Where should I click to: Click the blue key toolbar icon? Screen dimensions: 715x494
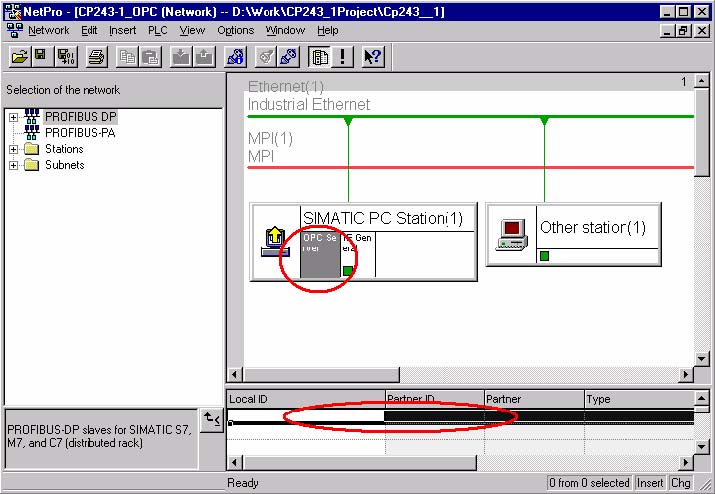(288, 57)
